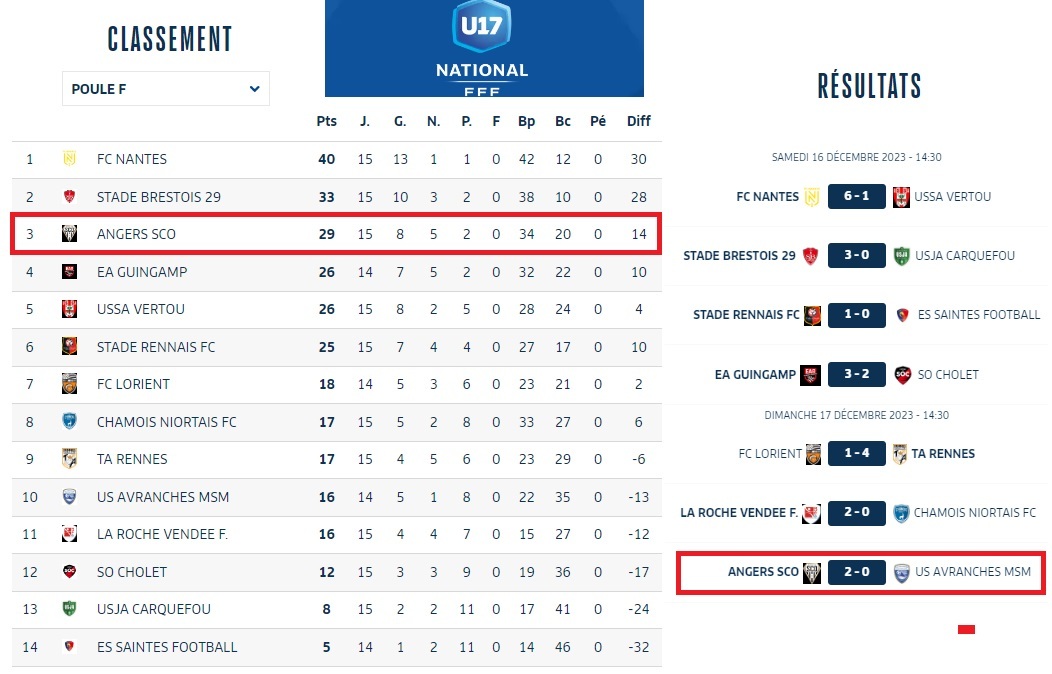Open the FC Lorient 1-4 score
This screenshot has height=674, width=1052.
click(x=856, y=453)
